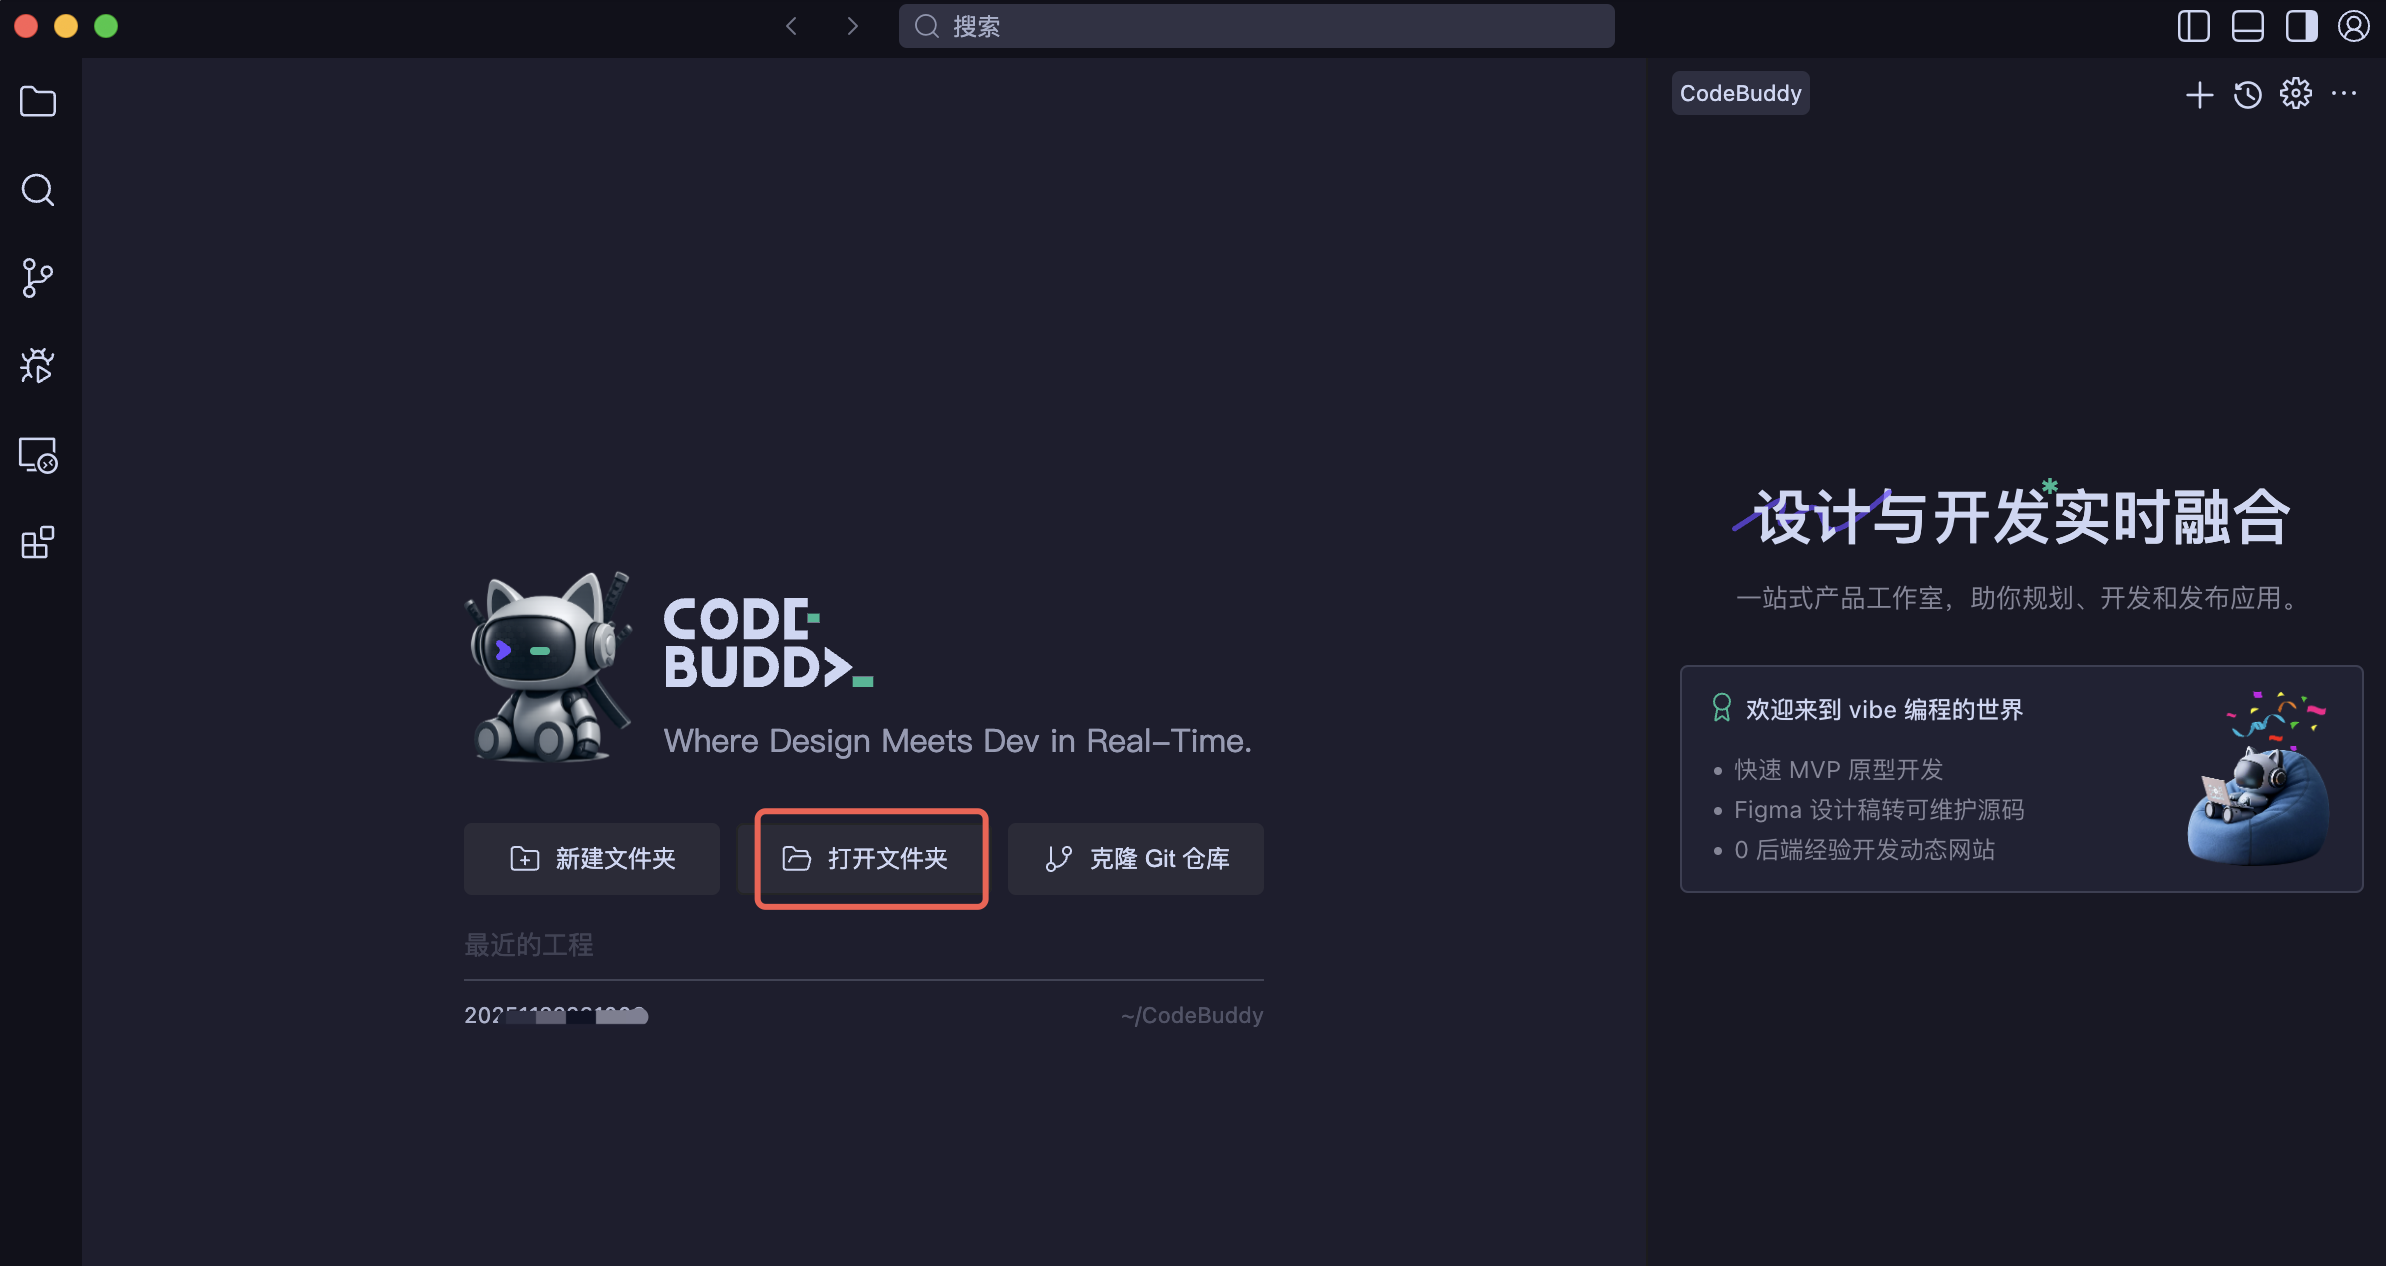Open the Run and Debug bug icon

click(38, 366)
